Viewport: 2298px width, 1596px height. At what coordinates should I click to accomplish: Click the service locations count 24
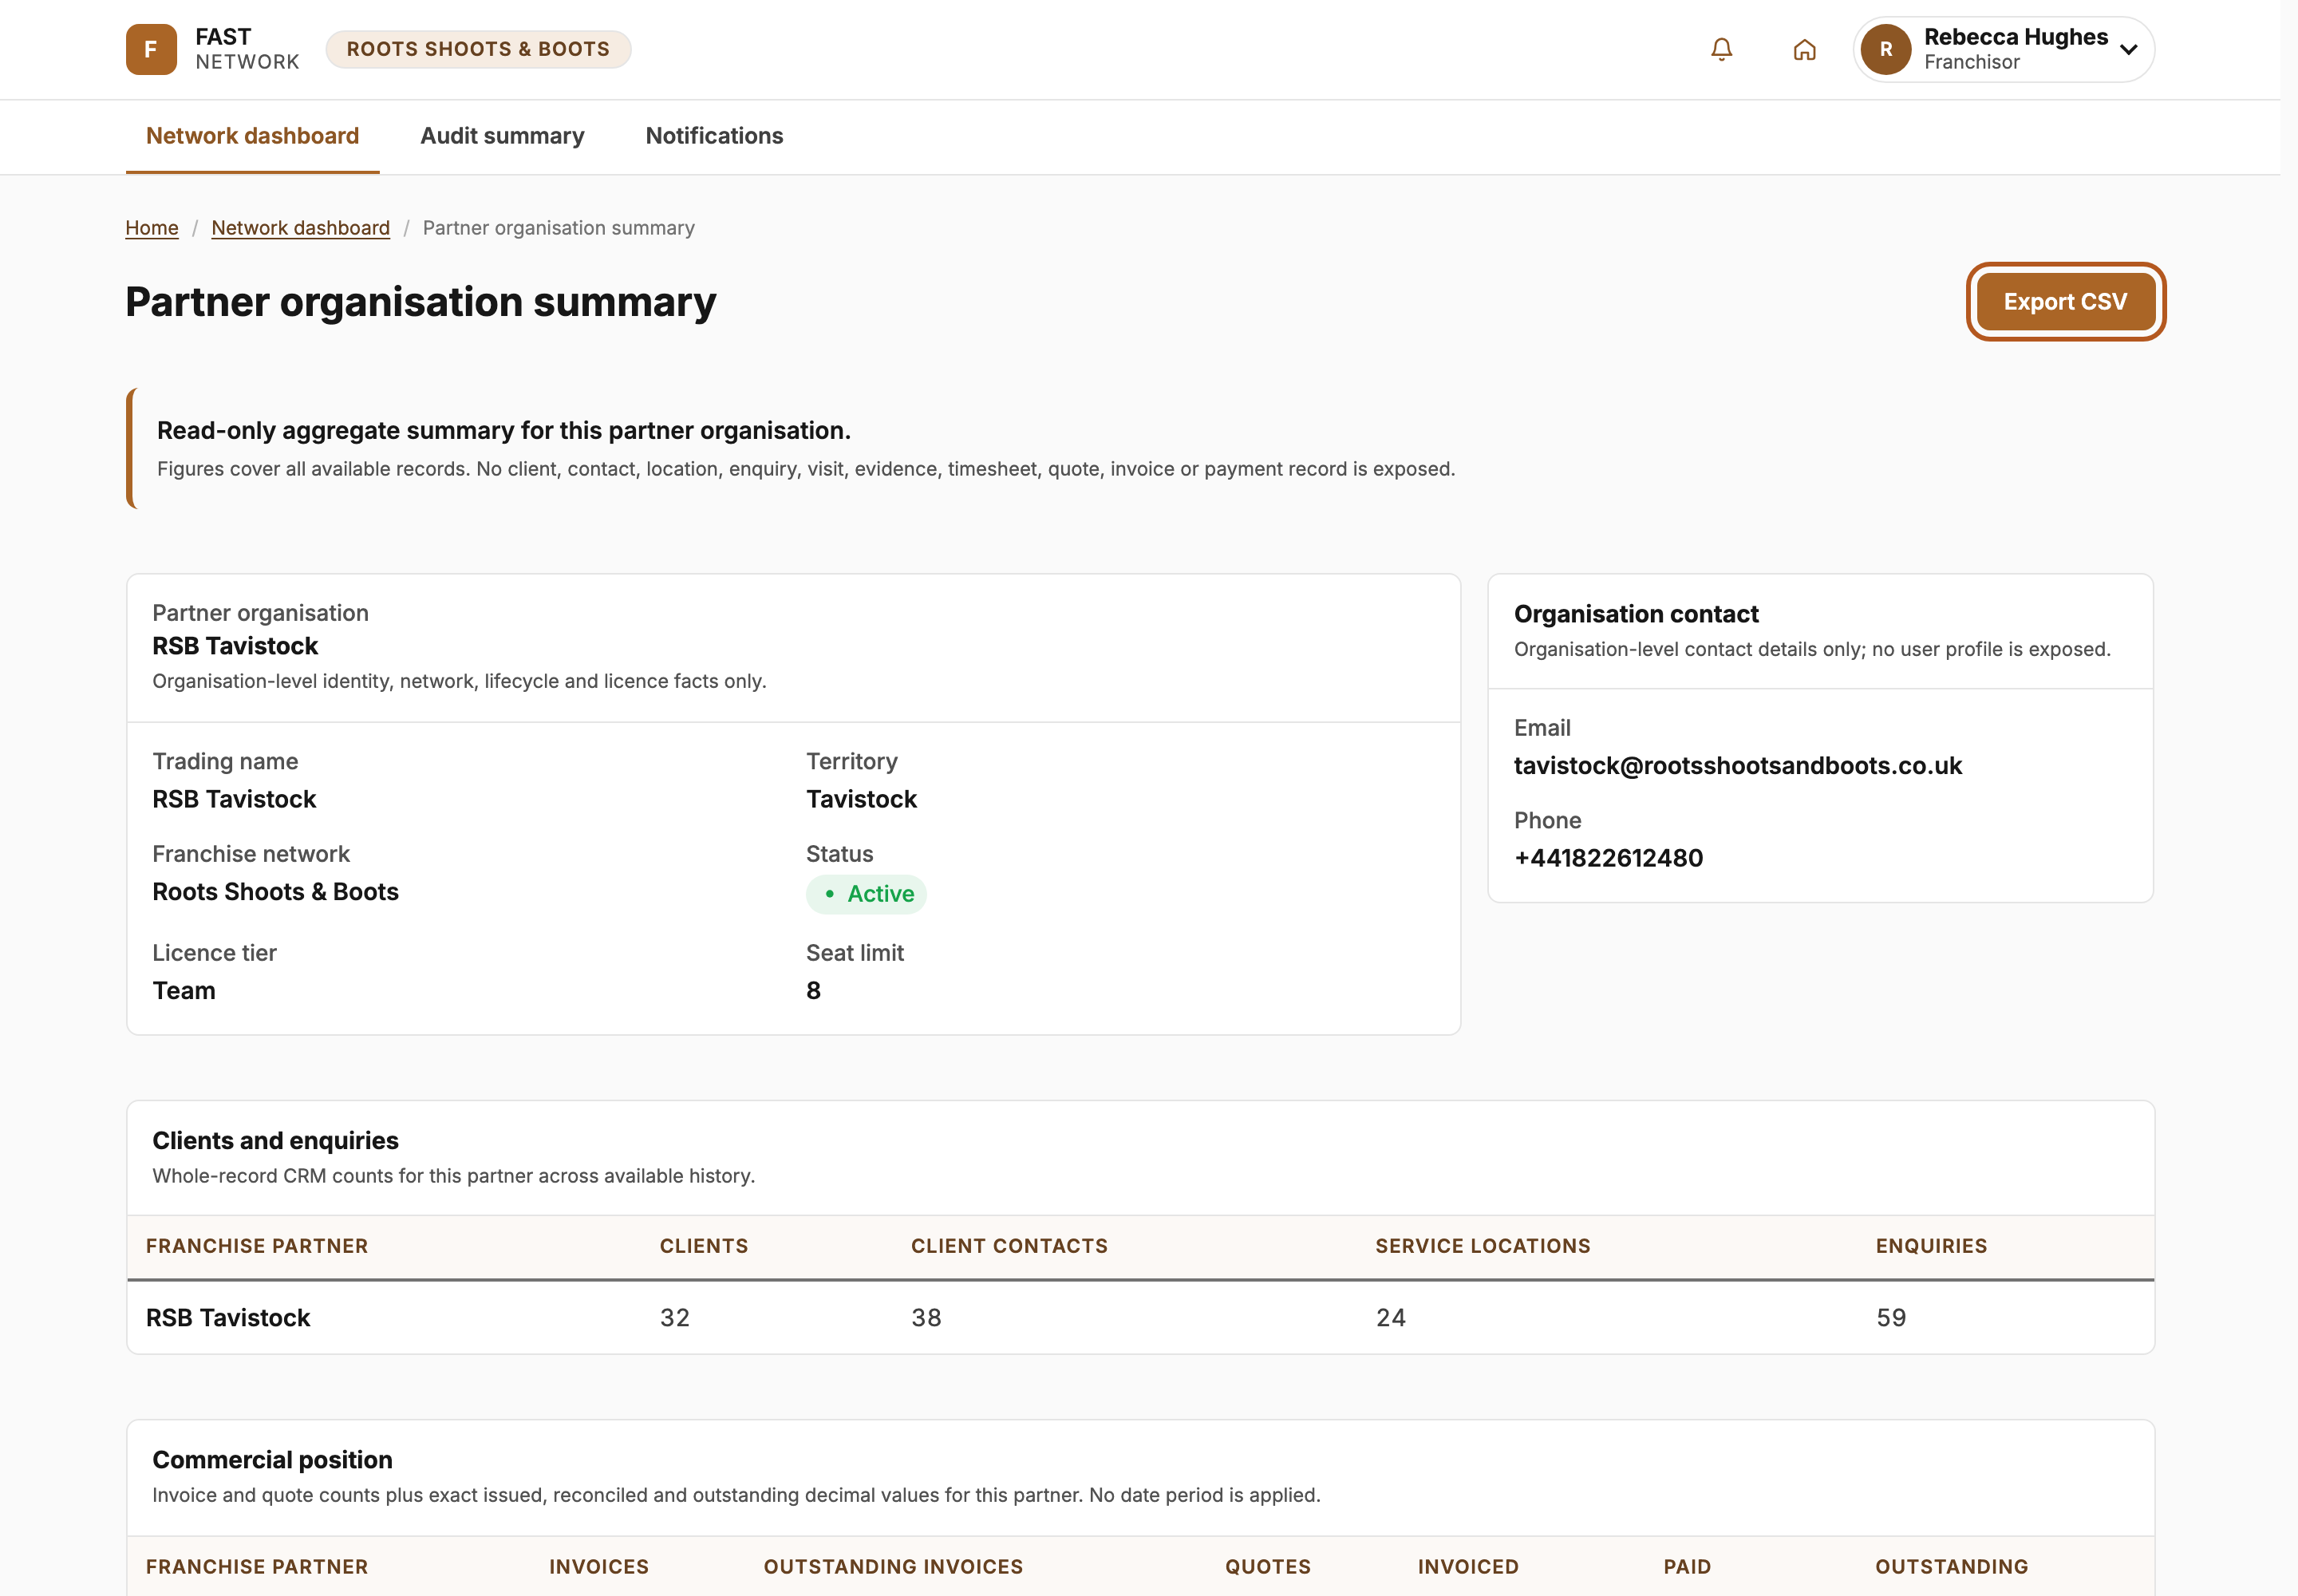click(1390, 1318)
